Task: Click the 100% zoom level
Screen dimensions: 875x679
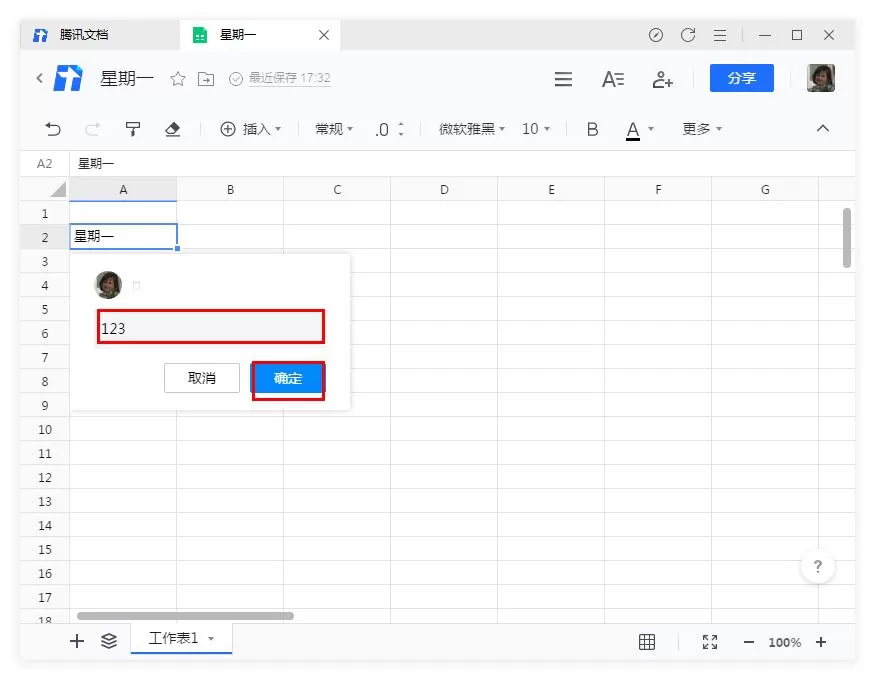Action: (x=785, y=643)
